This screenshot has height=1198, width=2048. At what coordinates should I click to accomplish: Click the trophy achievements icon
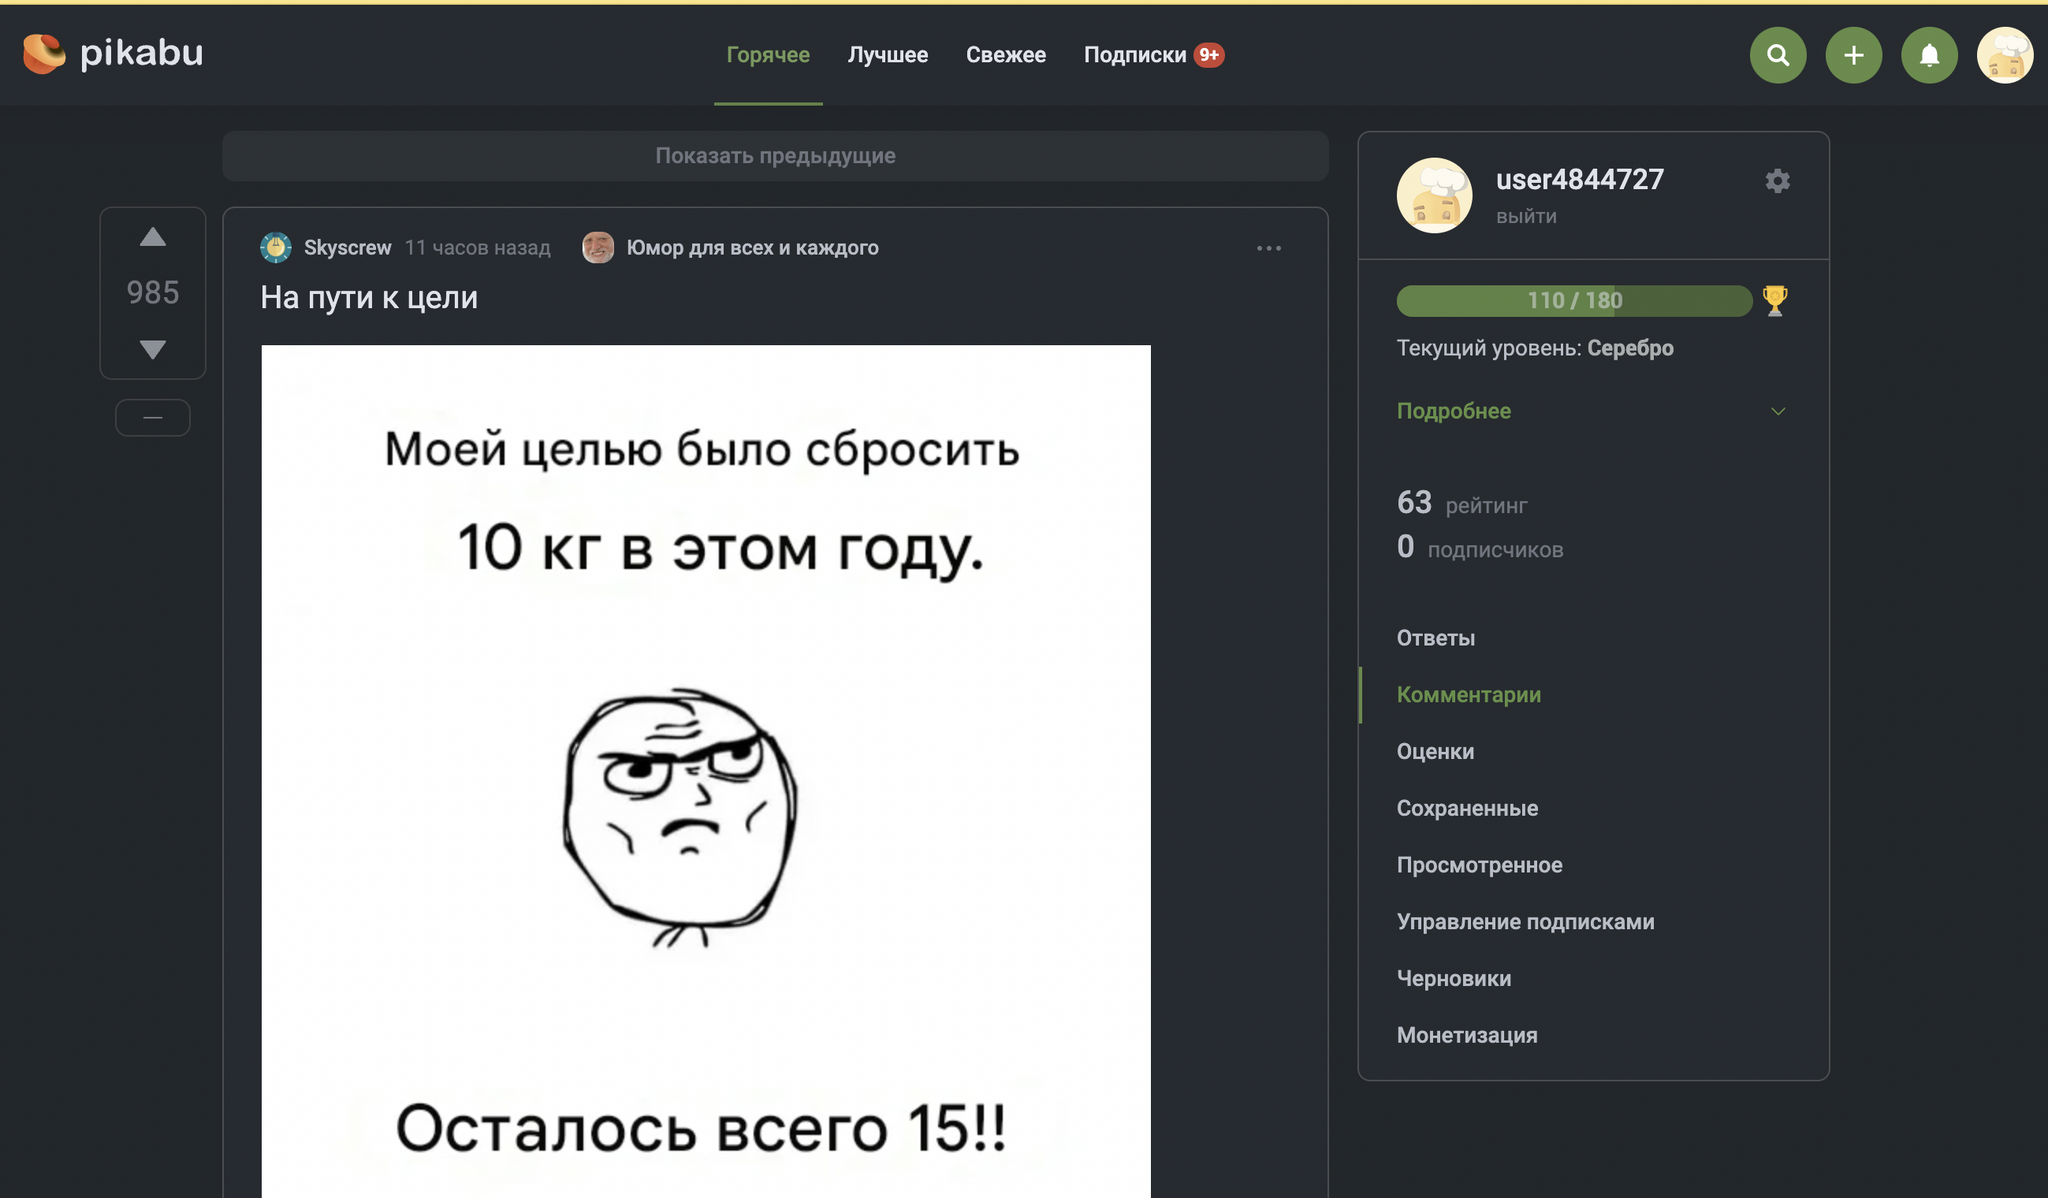pos(1775,300)
